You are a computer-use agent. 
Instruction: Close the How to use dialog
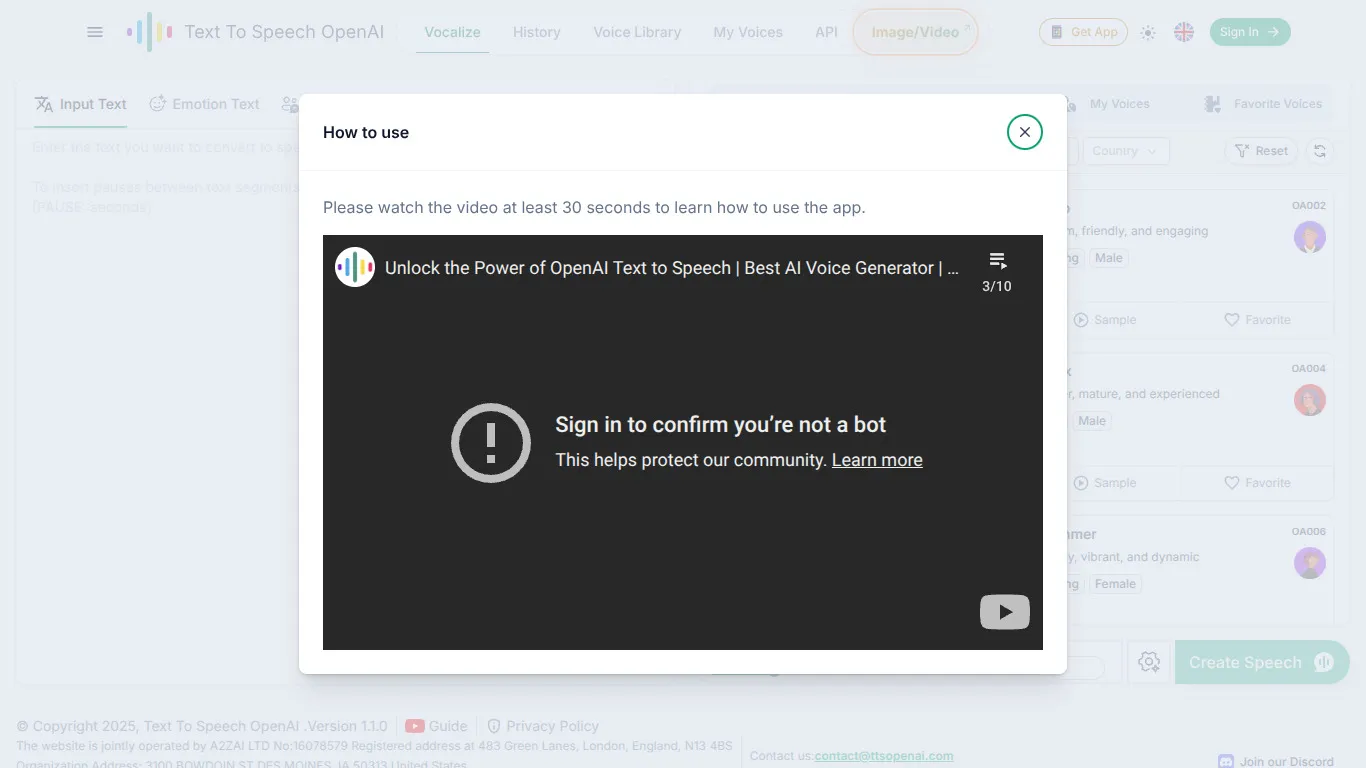(1024, 132)
